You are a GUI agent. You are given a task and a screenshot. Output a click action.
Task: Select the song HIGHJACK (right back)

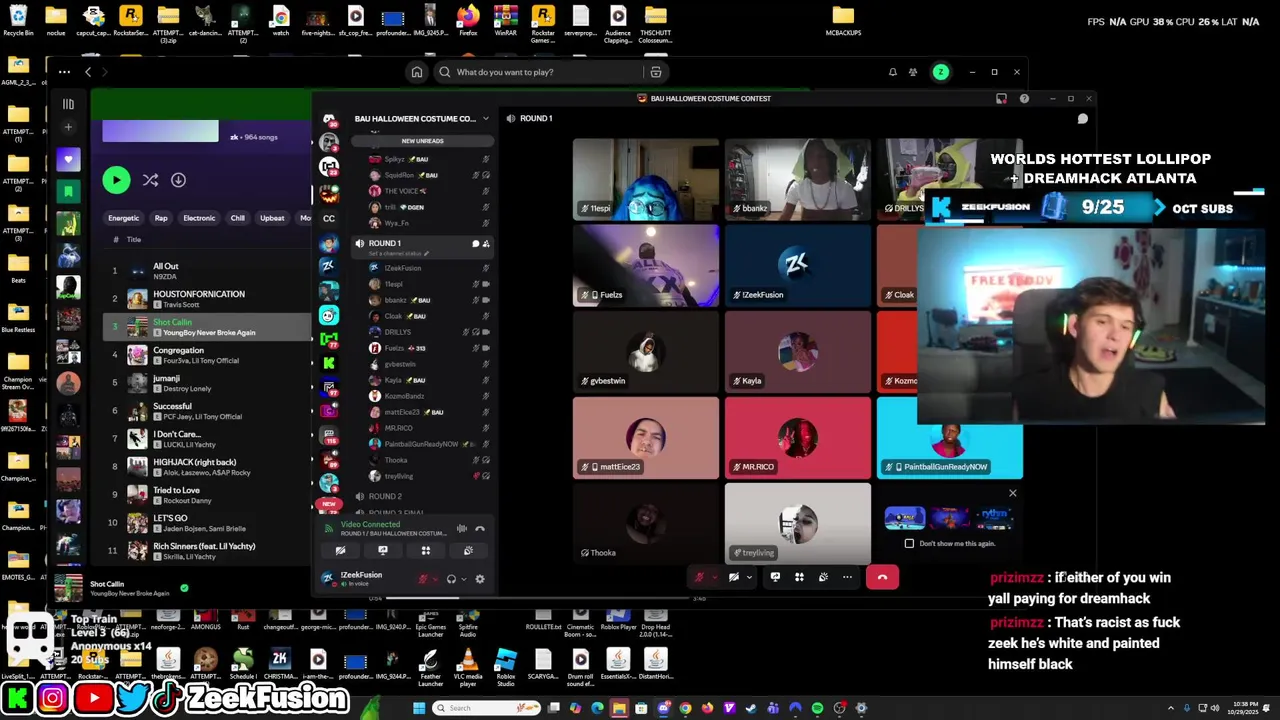pos(195,462)
